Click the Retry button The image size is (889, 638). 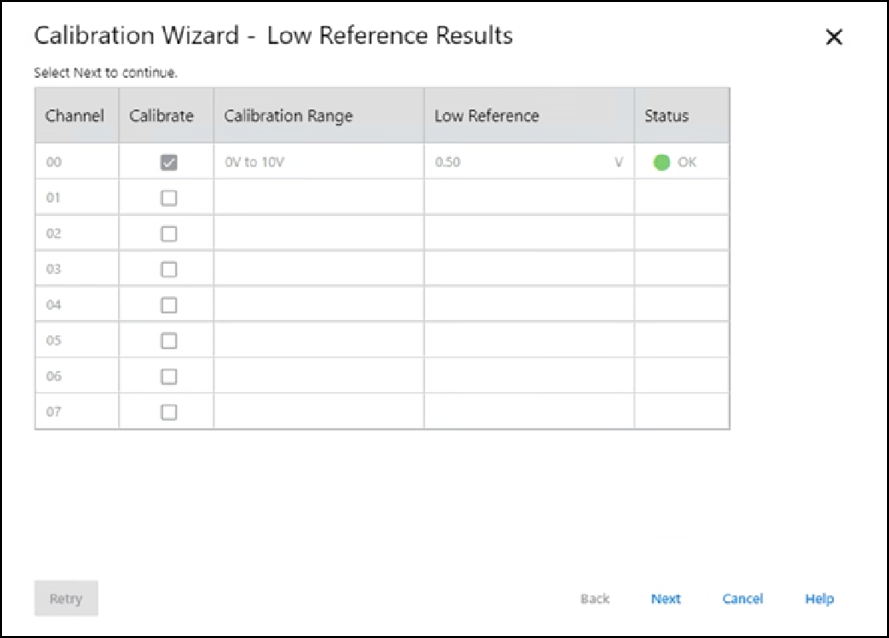66,599
